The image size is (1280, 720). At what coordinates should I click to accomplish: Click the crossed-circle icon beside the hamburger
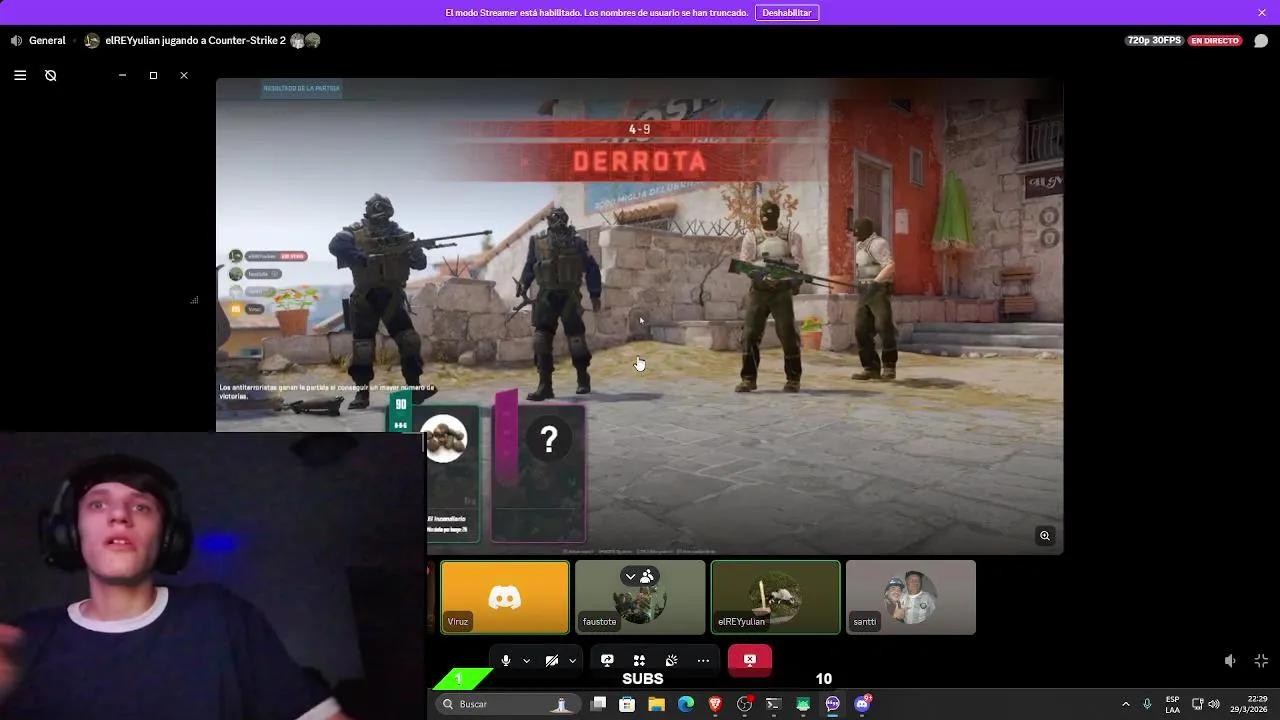point(51,75)
